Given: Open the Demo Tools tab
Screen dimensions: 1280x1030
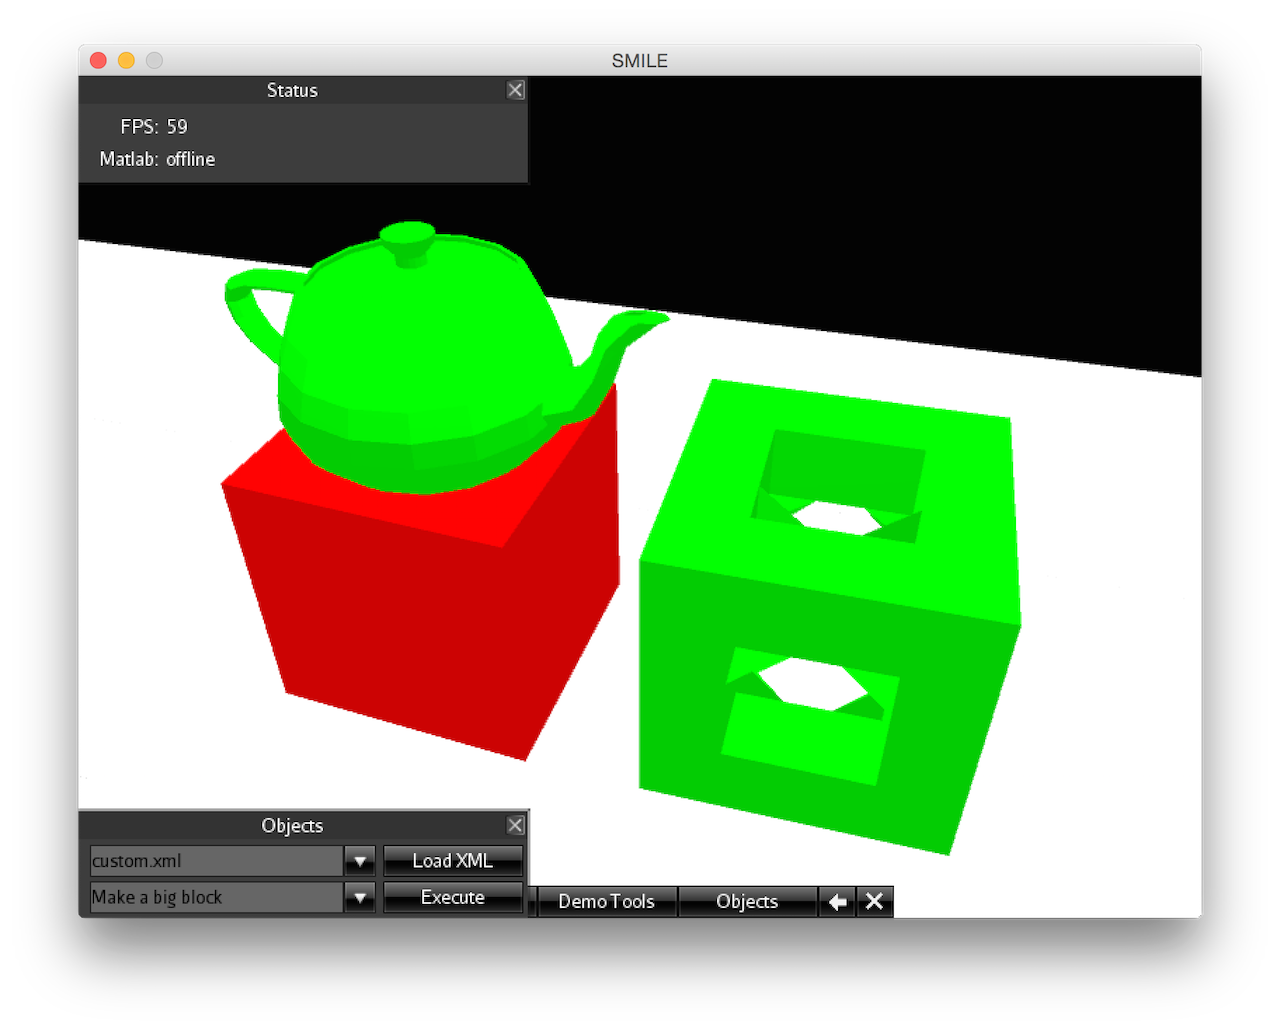Looking at the screenshot, I should click(x=607, y=901).
